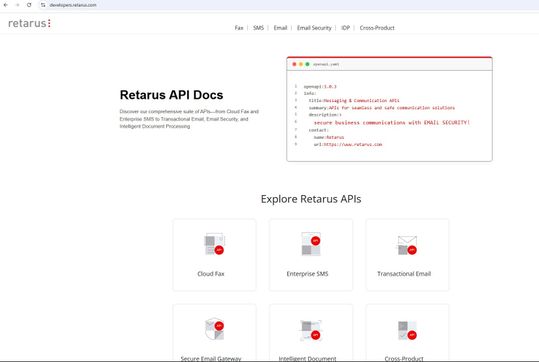Open the SMS menu item
The image size is (539, 362).
[258, 28]
